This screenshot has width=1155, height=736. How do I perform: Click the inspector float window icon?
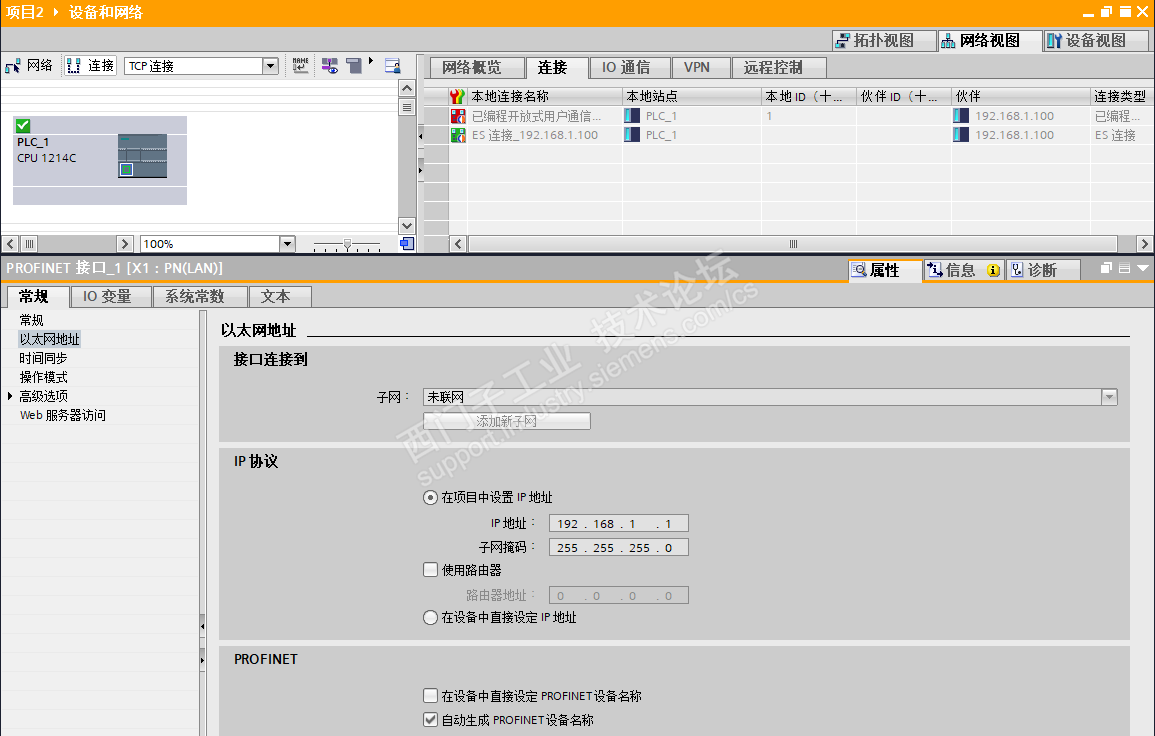pyautogui.click(x=1106, y=268)
